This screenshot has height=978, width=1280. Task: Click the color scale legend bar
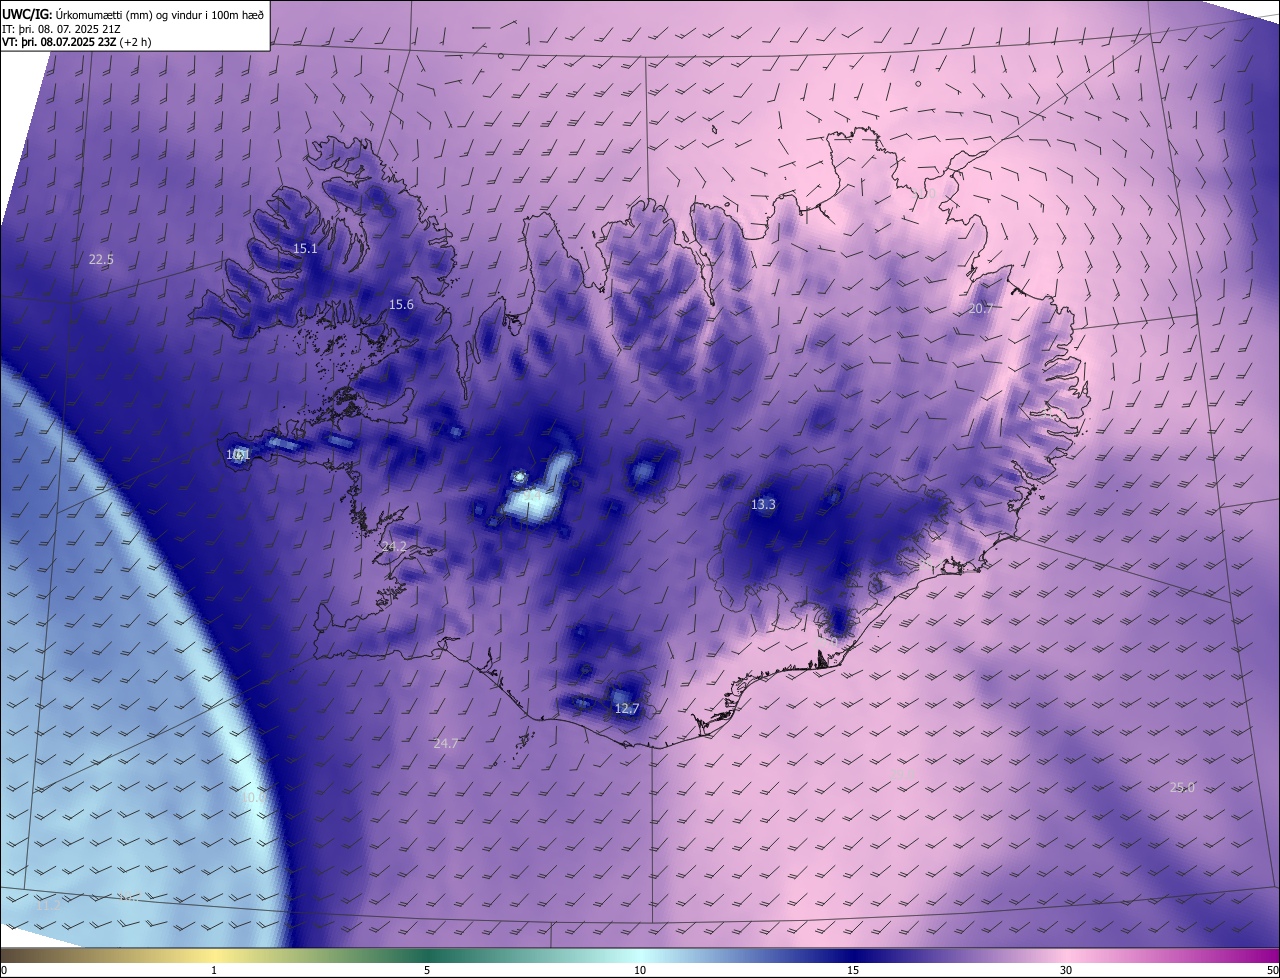click(x=640, y=956)
